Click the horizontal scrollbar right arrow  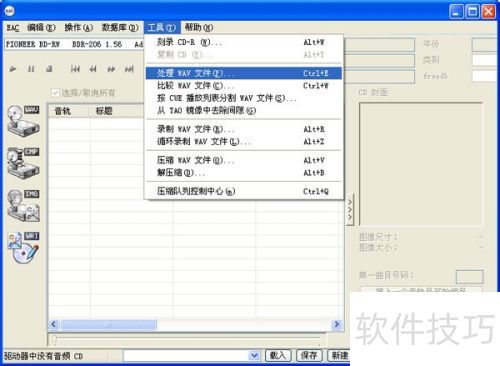click(337, 324)
